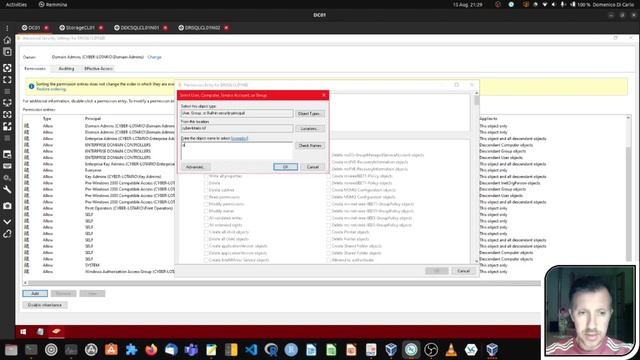Click the Advanced button in select dialog
This screenshot has width=640, height=360.
(x=195, y=167)
